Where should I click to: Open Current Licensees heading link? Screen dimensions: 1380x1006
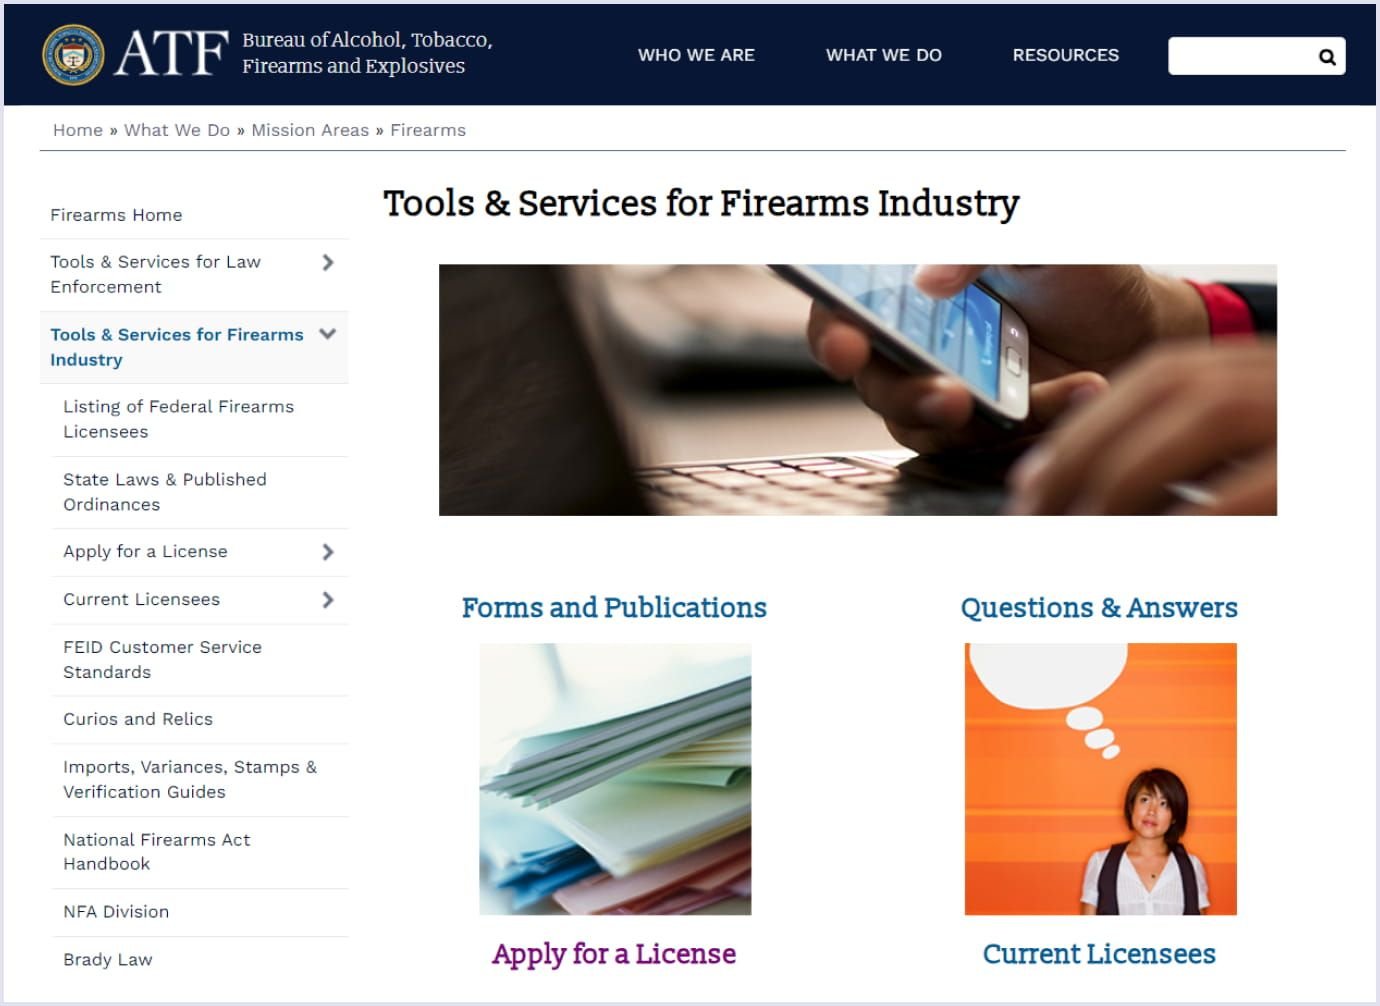[1099, 955]
